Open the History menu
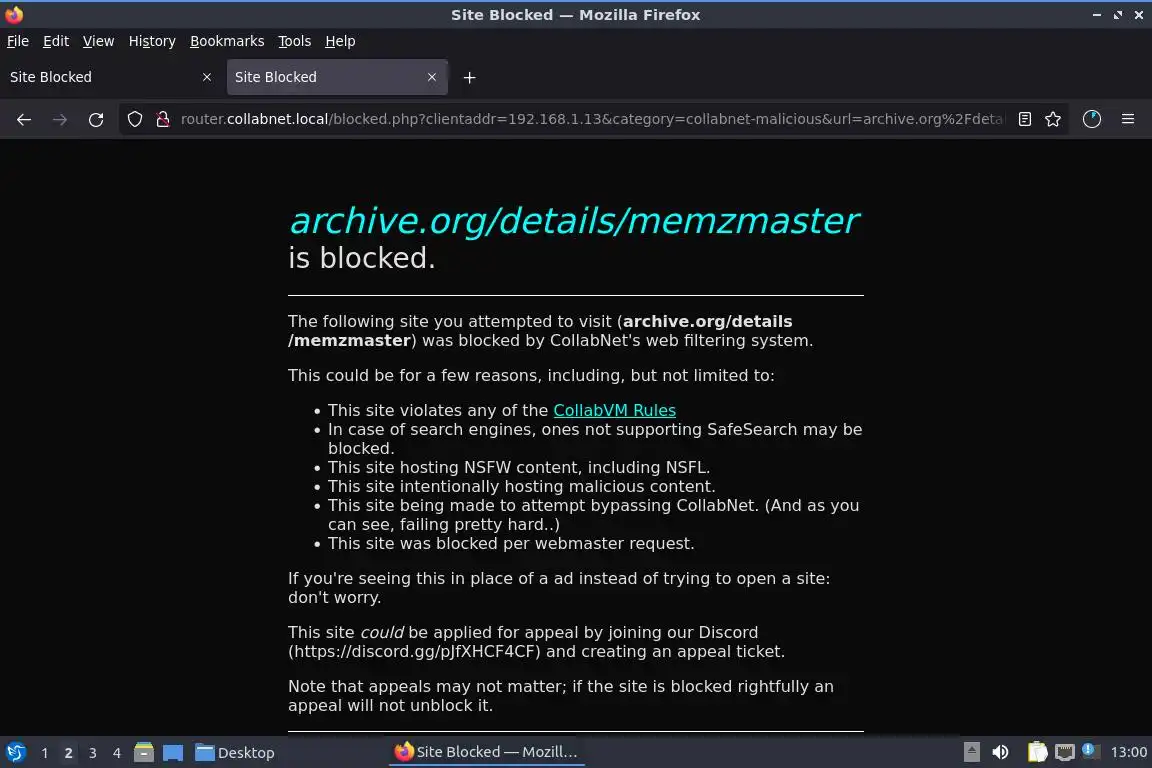This screenshot has height=768, width=1152. point(152,41)
